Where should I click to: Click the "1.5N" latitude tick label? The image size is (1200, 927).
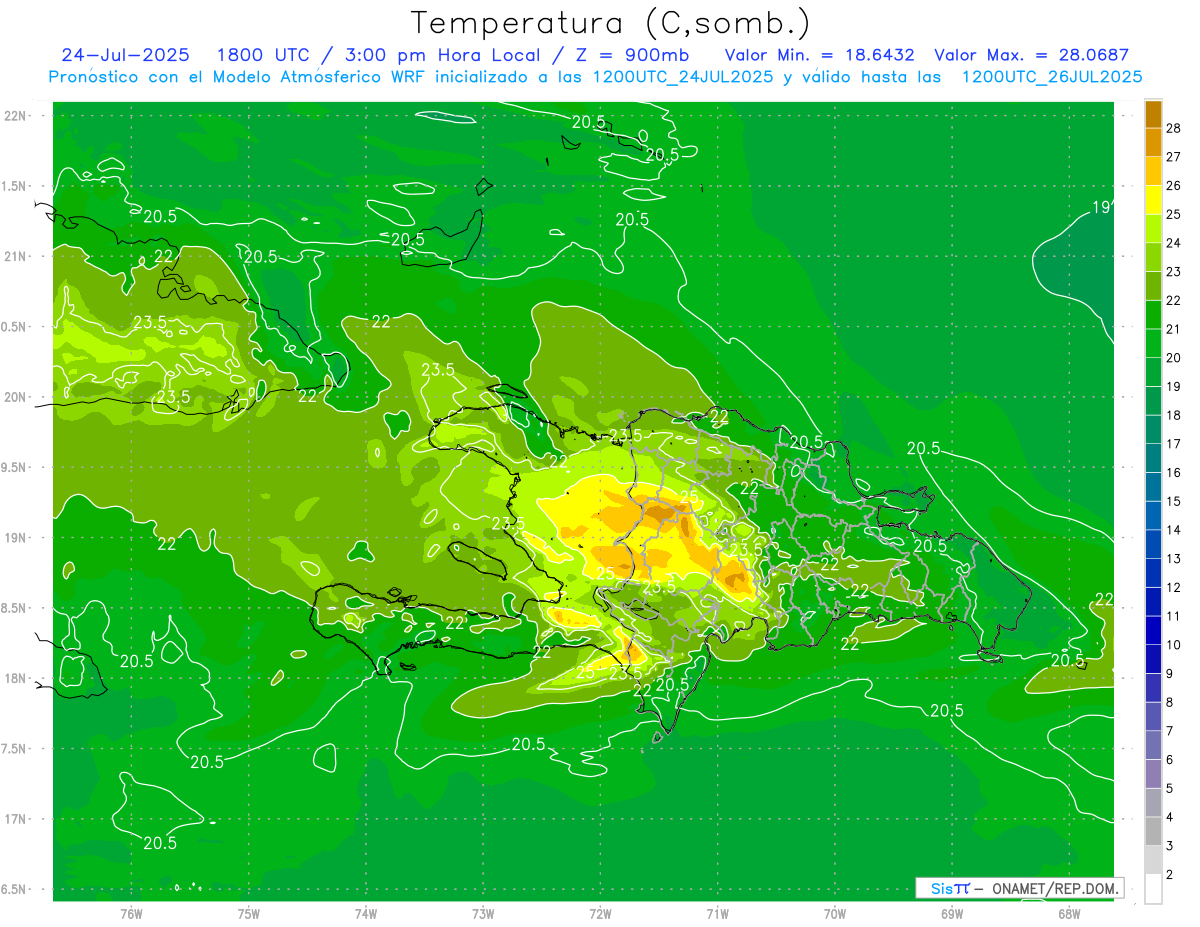[x=15, y=186]
